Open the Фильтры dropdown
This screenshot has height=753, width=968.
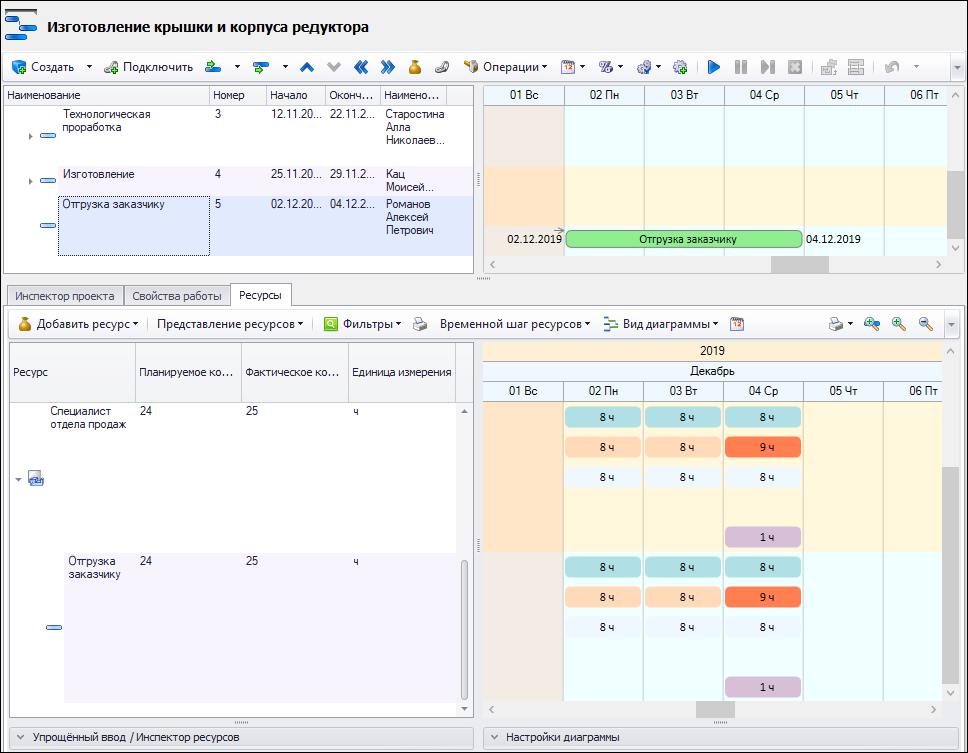click(363, 324)
